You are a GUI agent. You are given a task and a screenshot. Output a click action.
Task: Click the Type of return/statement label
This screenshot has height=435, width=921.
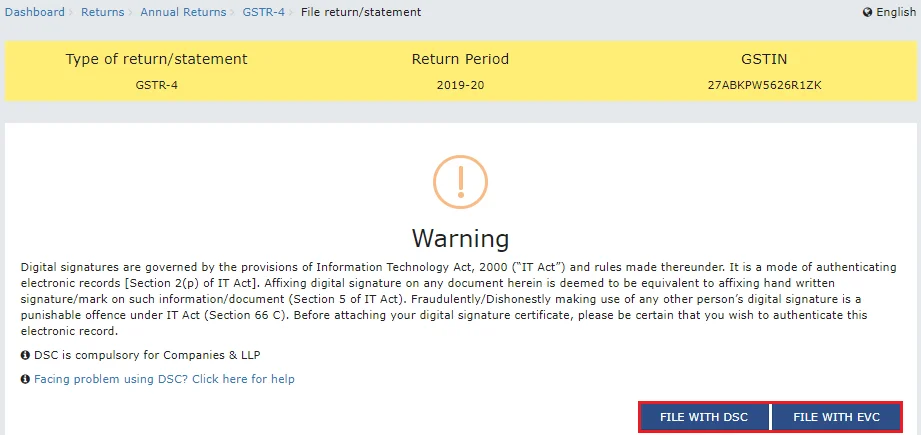(156, 59)
